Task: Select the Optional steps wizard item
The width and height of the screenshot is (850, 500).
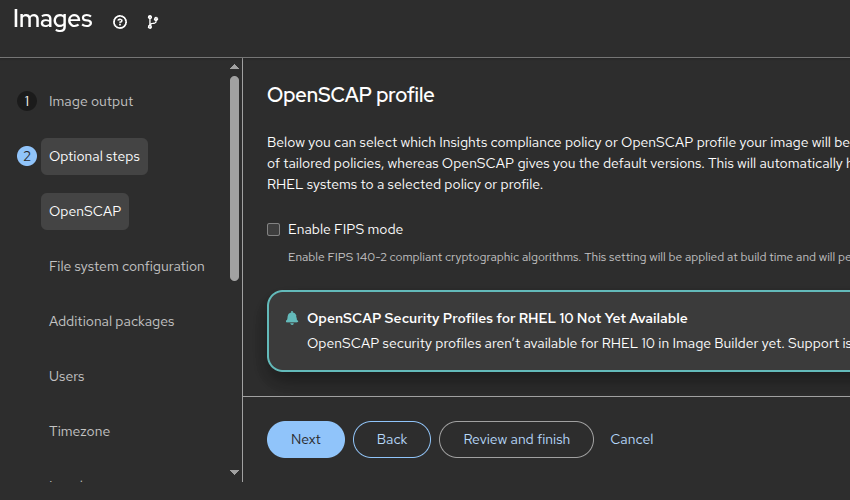Action: point(94,156)
